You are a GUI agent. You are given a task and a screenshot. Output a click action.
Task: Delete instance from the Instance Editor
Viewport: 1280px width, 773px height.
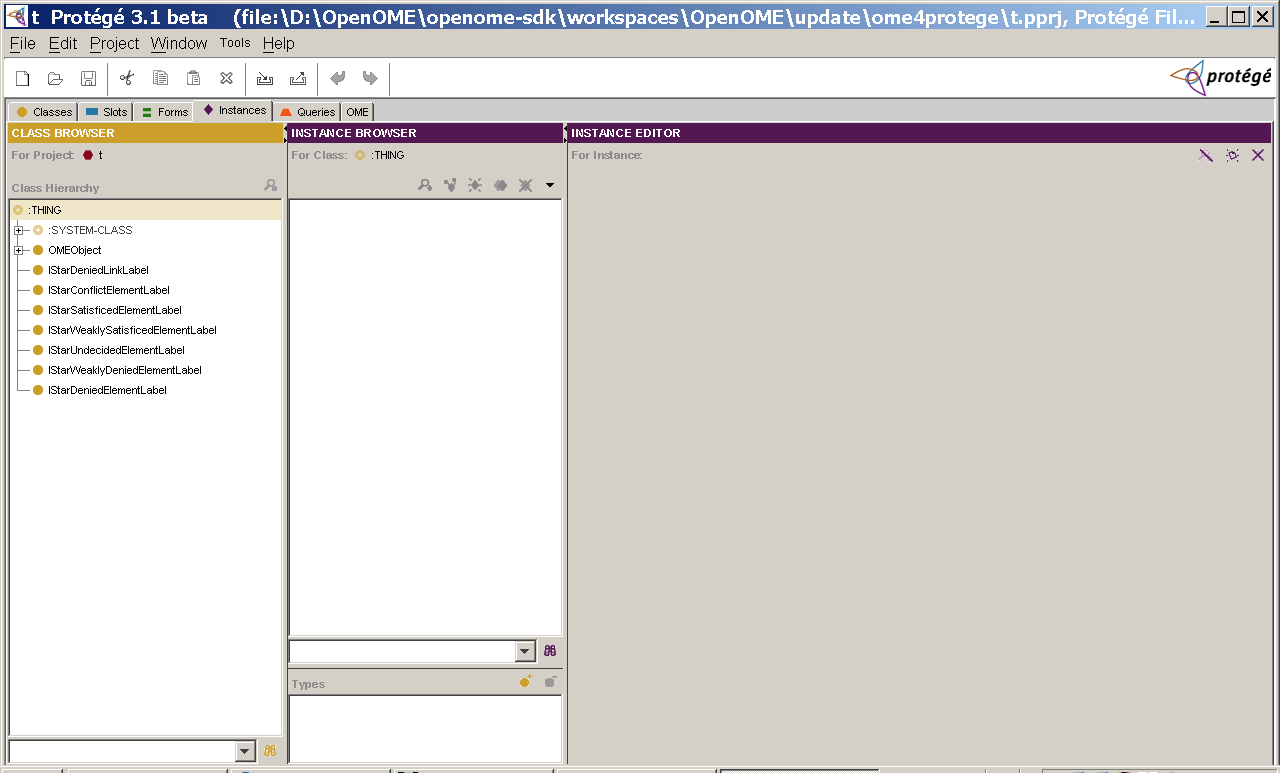[1258, 155]
